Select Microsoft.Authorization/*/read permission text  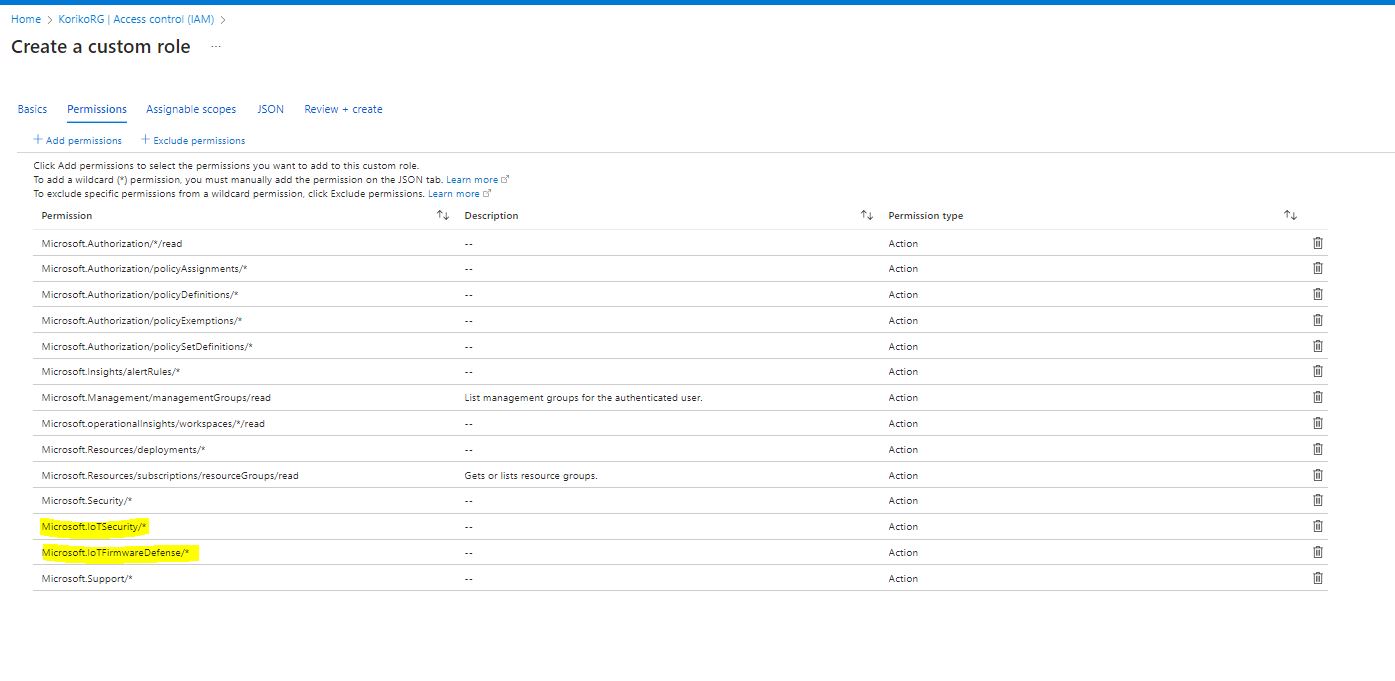tap(112, 243)
